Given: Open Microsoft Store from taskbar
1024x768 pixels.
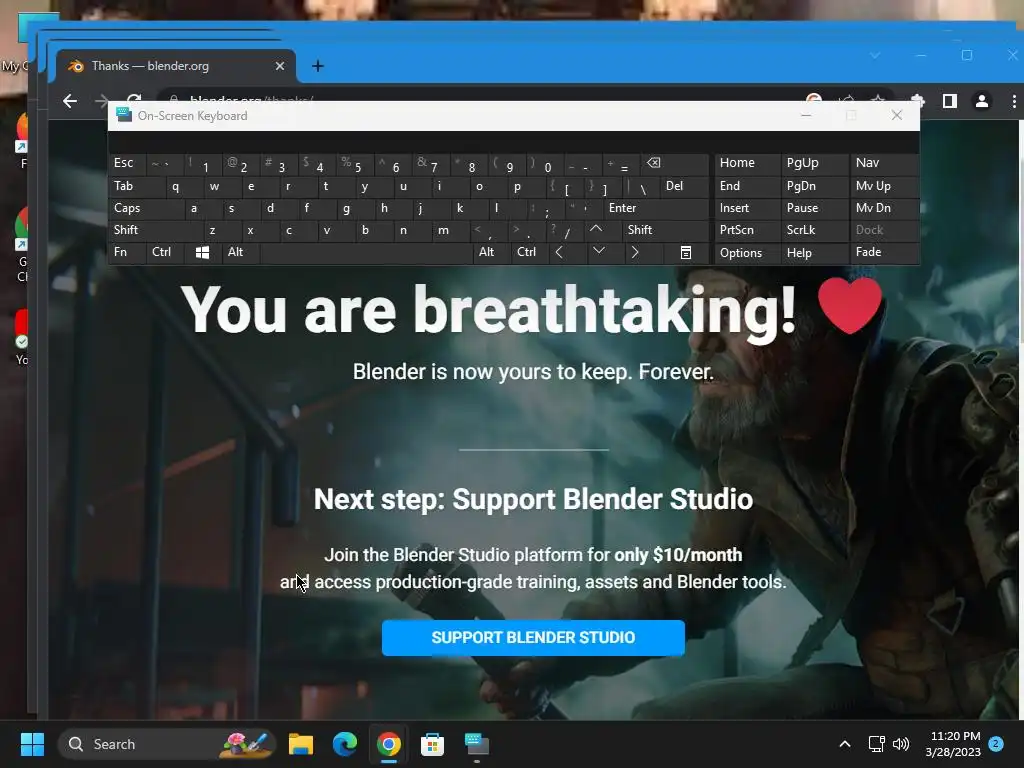Looking at the screenshot, I should click(432, 744).
